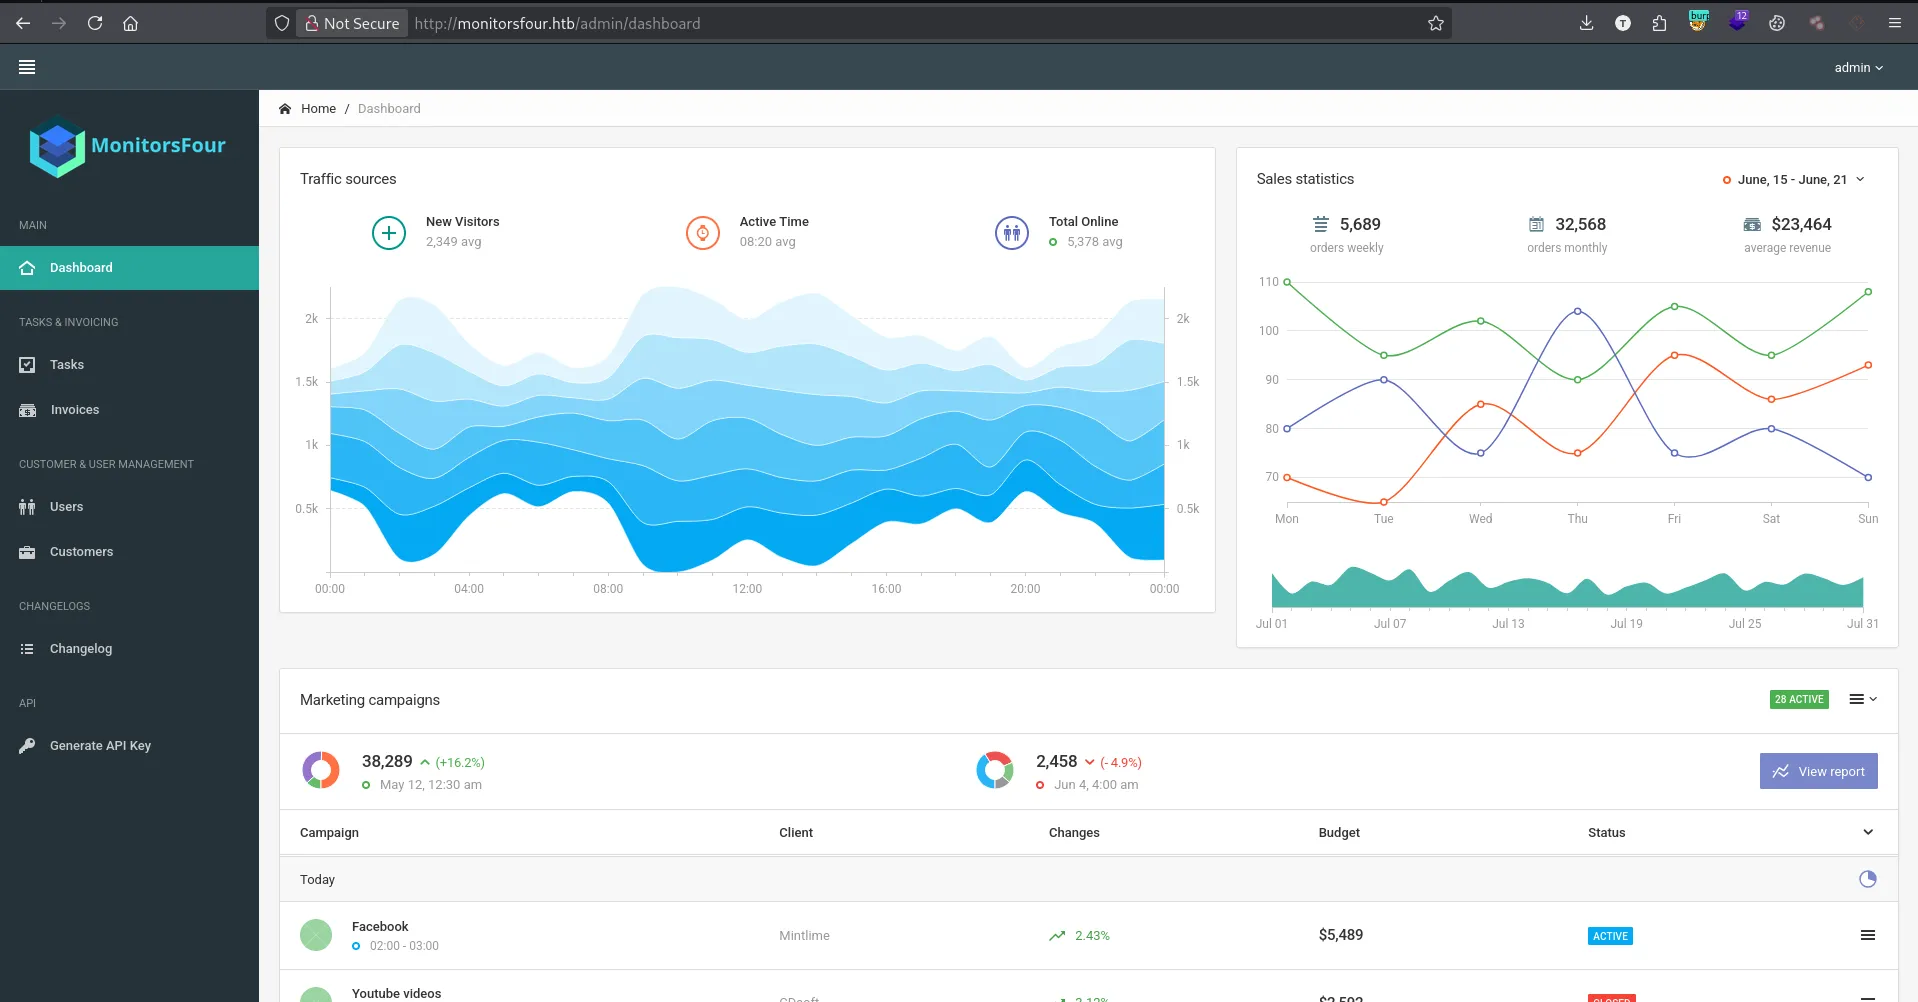Image resolution: width=1918 pixels, height=1002 pixels.
Task: Click the View report button
Action: pyautogui.click(x=1818, y=771)
